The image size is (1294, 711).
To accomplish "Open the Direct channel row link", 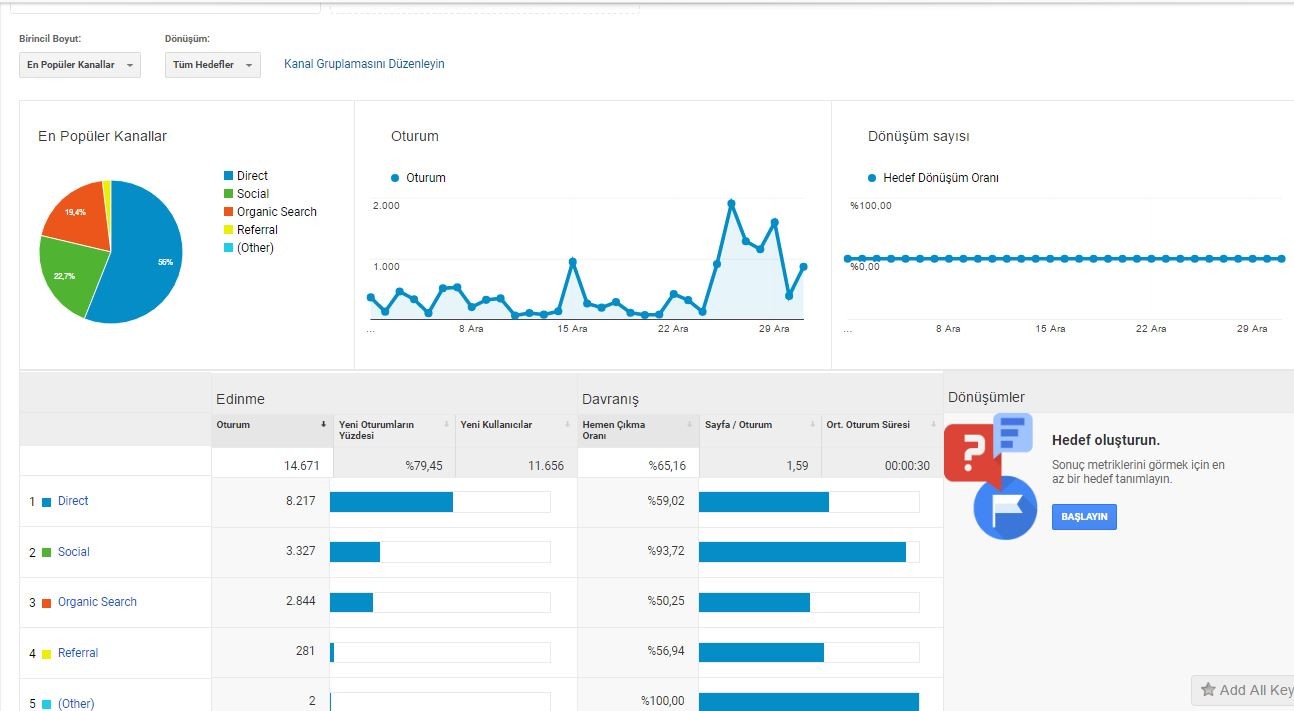I will point(73,501).
